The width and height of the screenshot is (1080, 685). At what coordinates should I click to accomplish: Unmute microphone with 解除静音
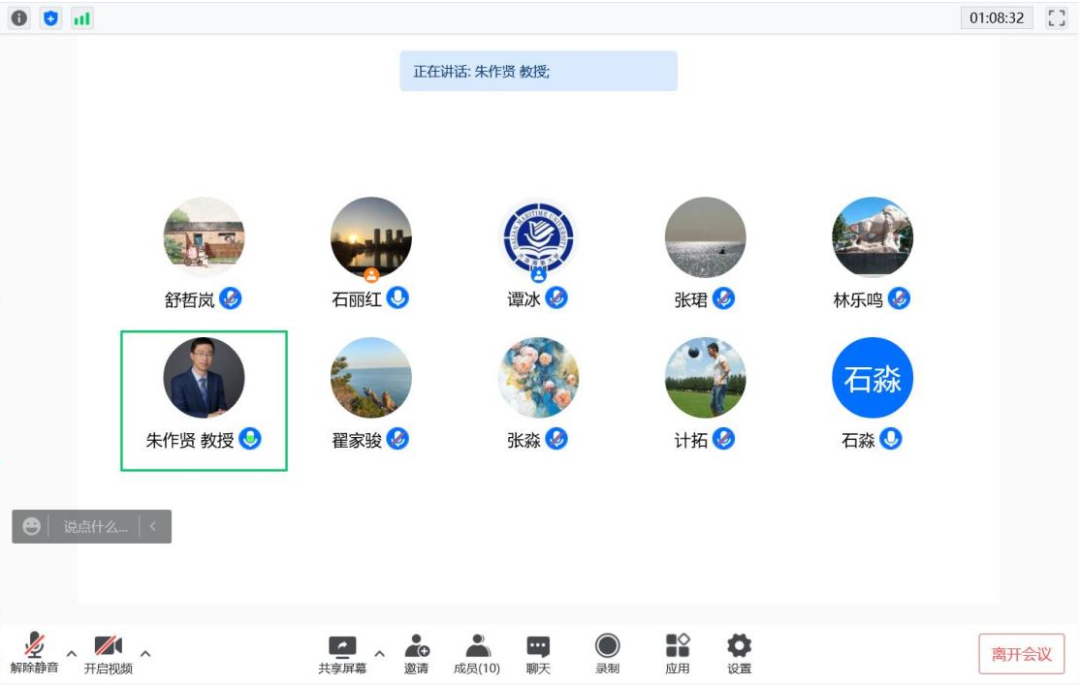35,653
